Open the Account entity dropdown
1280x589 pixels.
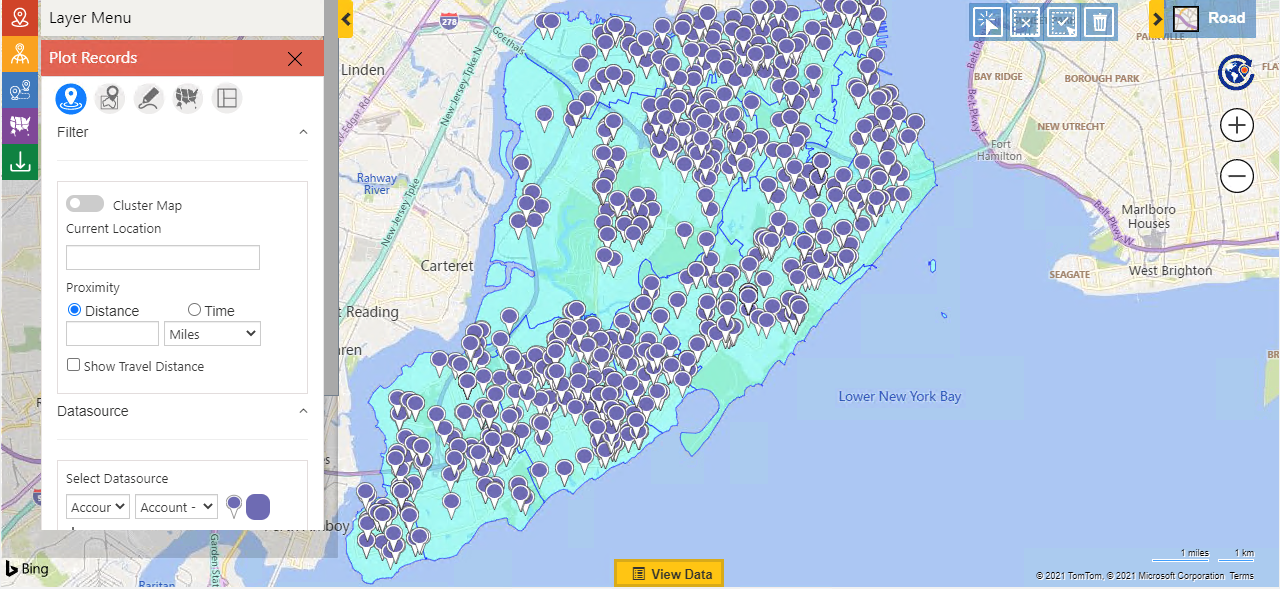point(98,507)
